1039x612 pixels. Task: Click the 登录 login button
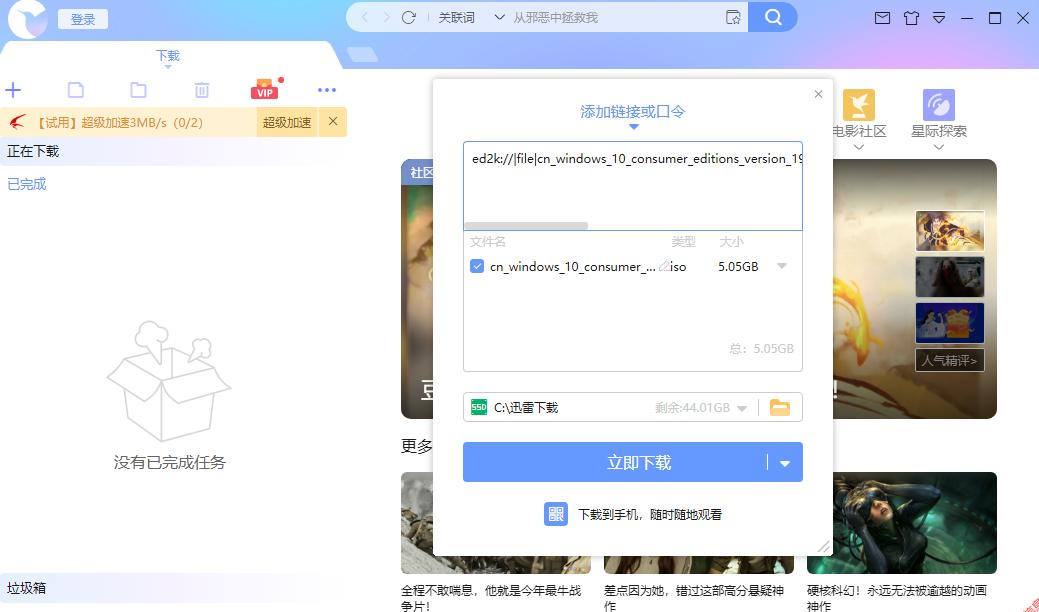click(x=83, y=18)
